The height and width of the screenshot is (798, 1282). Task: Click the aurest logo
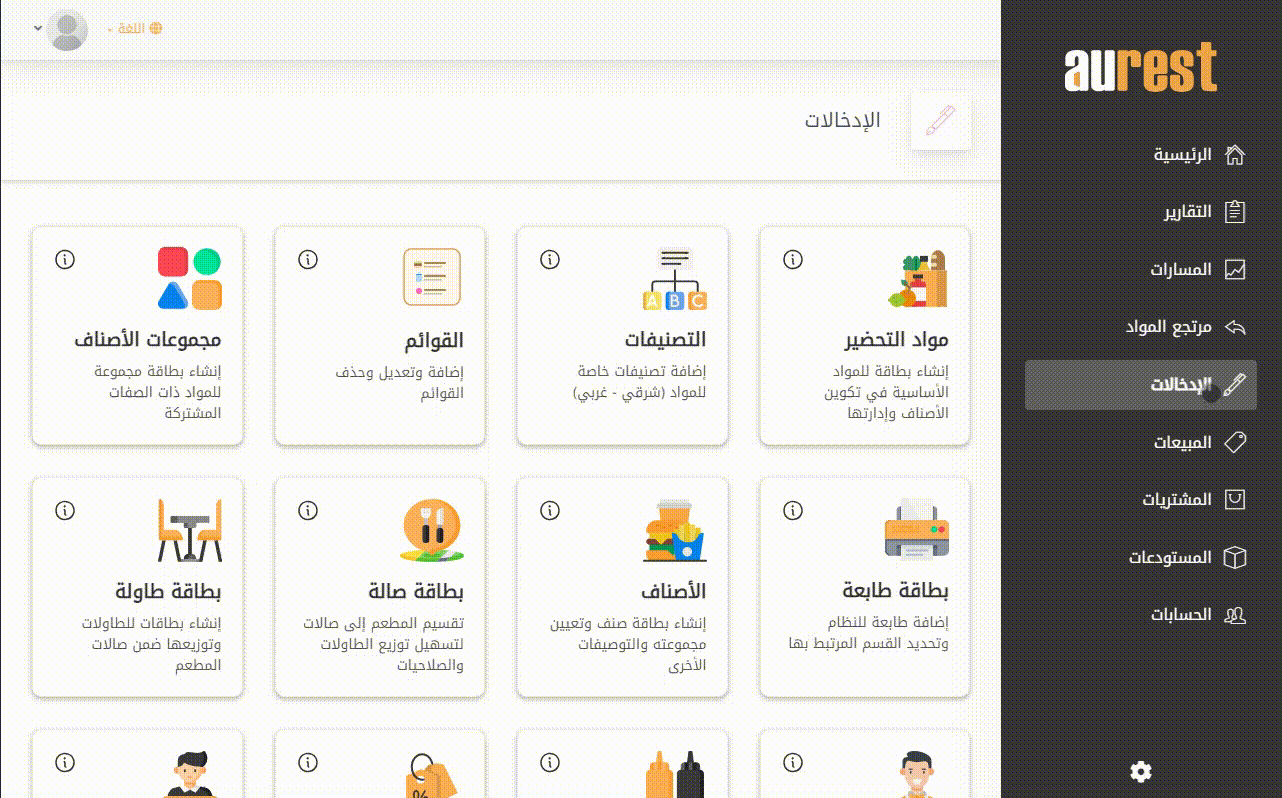tap(1140, 68)
